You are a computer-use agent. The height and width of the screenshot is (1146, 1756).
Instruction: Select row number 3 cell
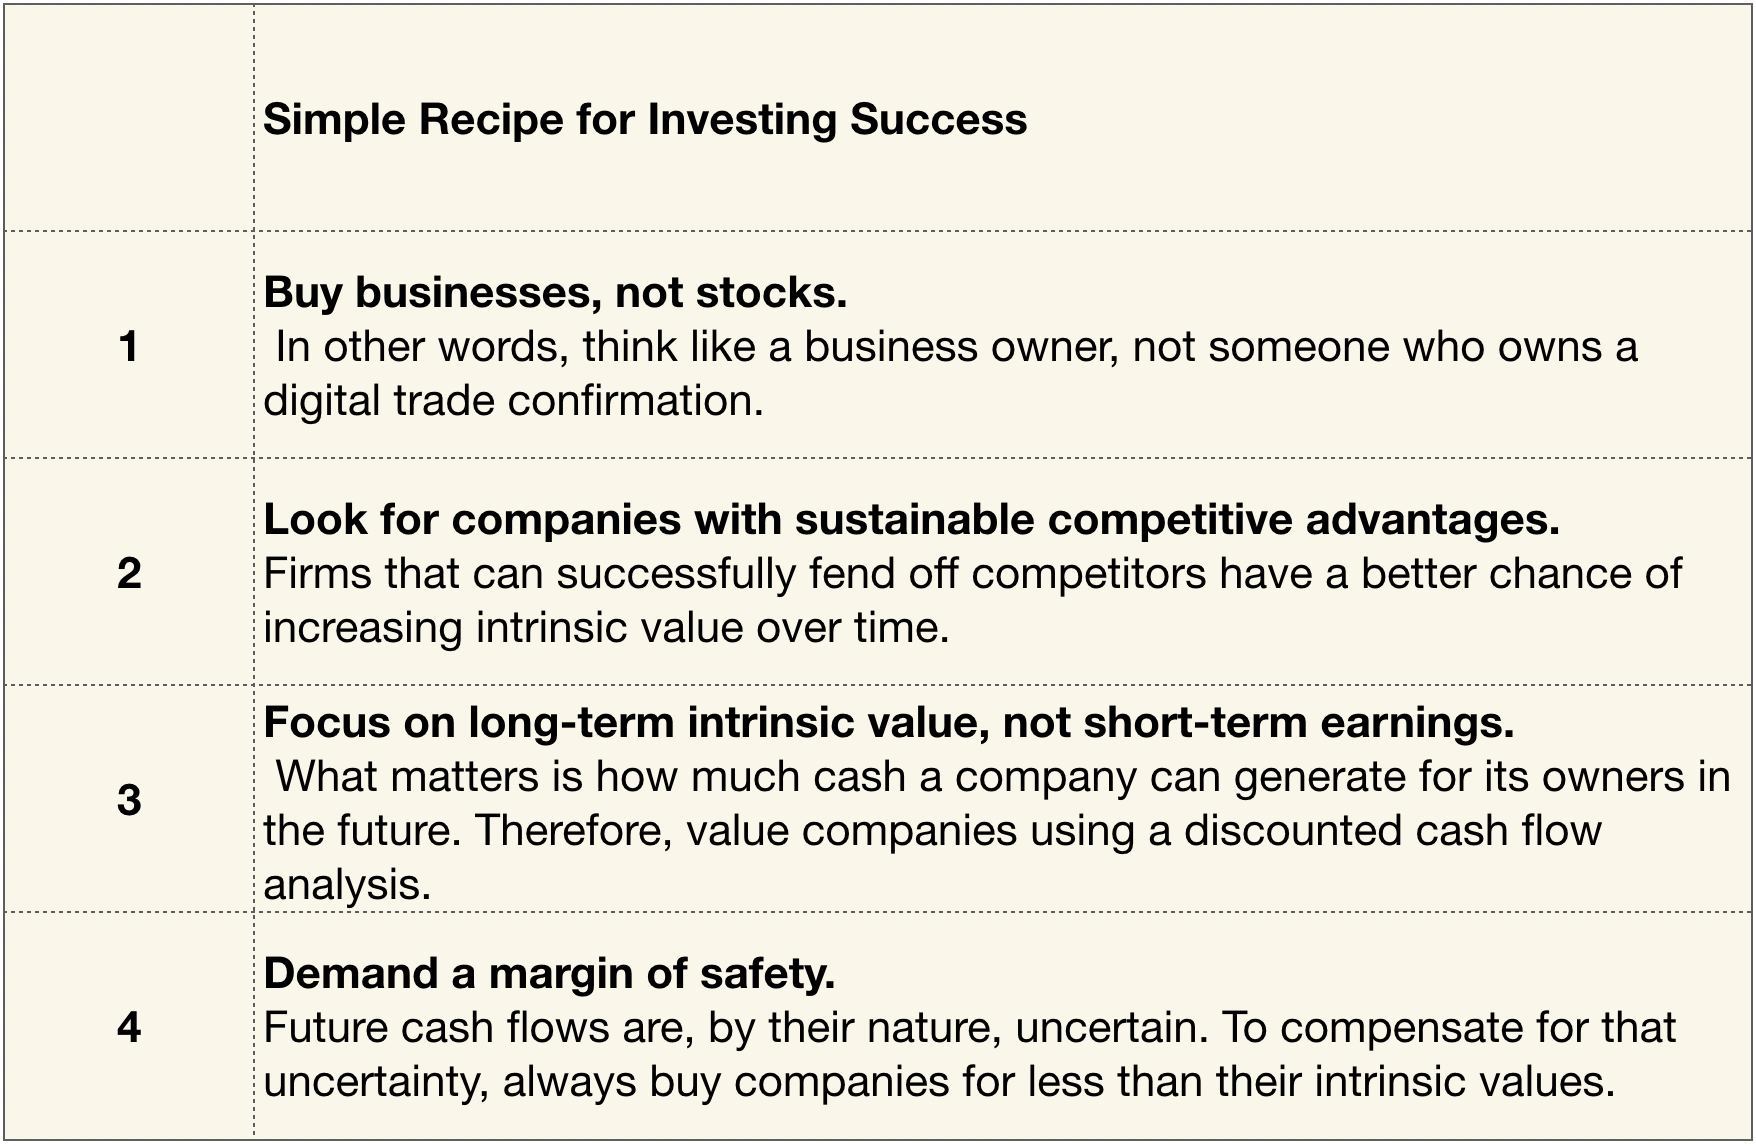tap(129, 800)
